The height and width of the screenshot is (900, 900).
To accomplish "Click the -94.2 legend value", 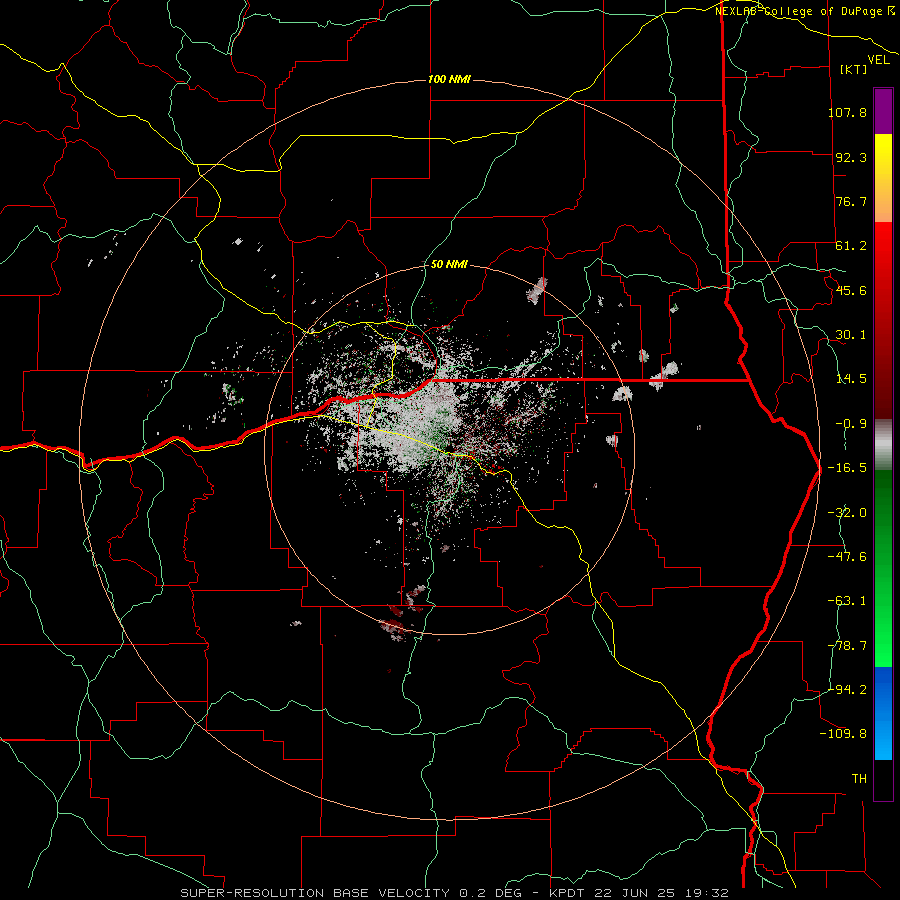I will point(847,690).
